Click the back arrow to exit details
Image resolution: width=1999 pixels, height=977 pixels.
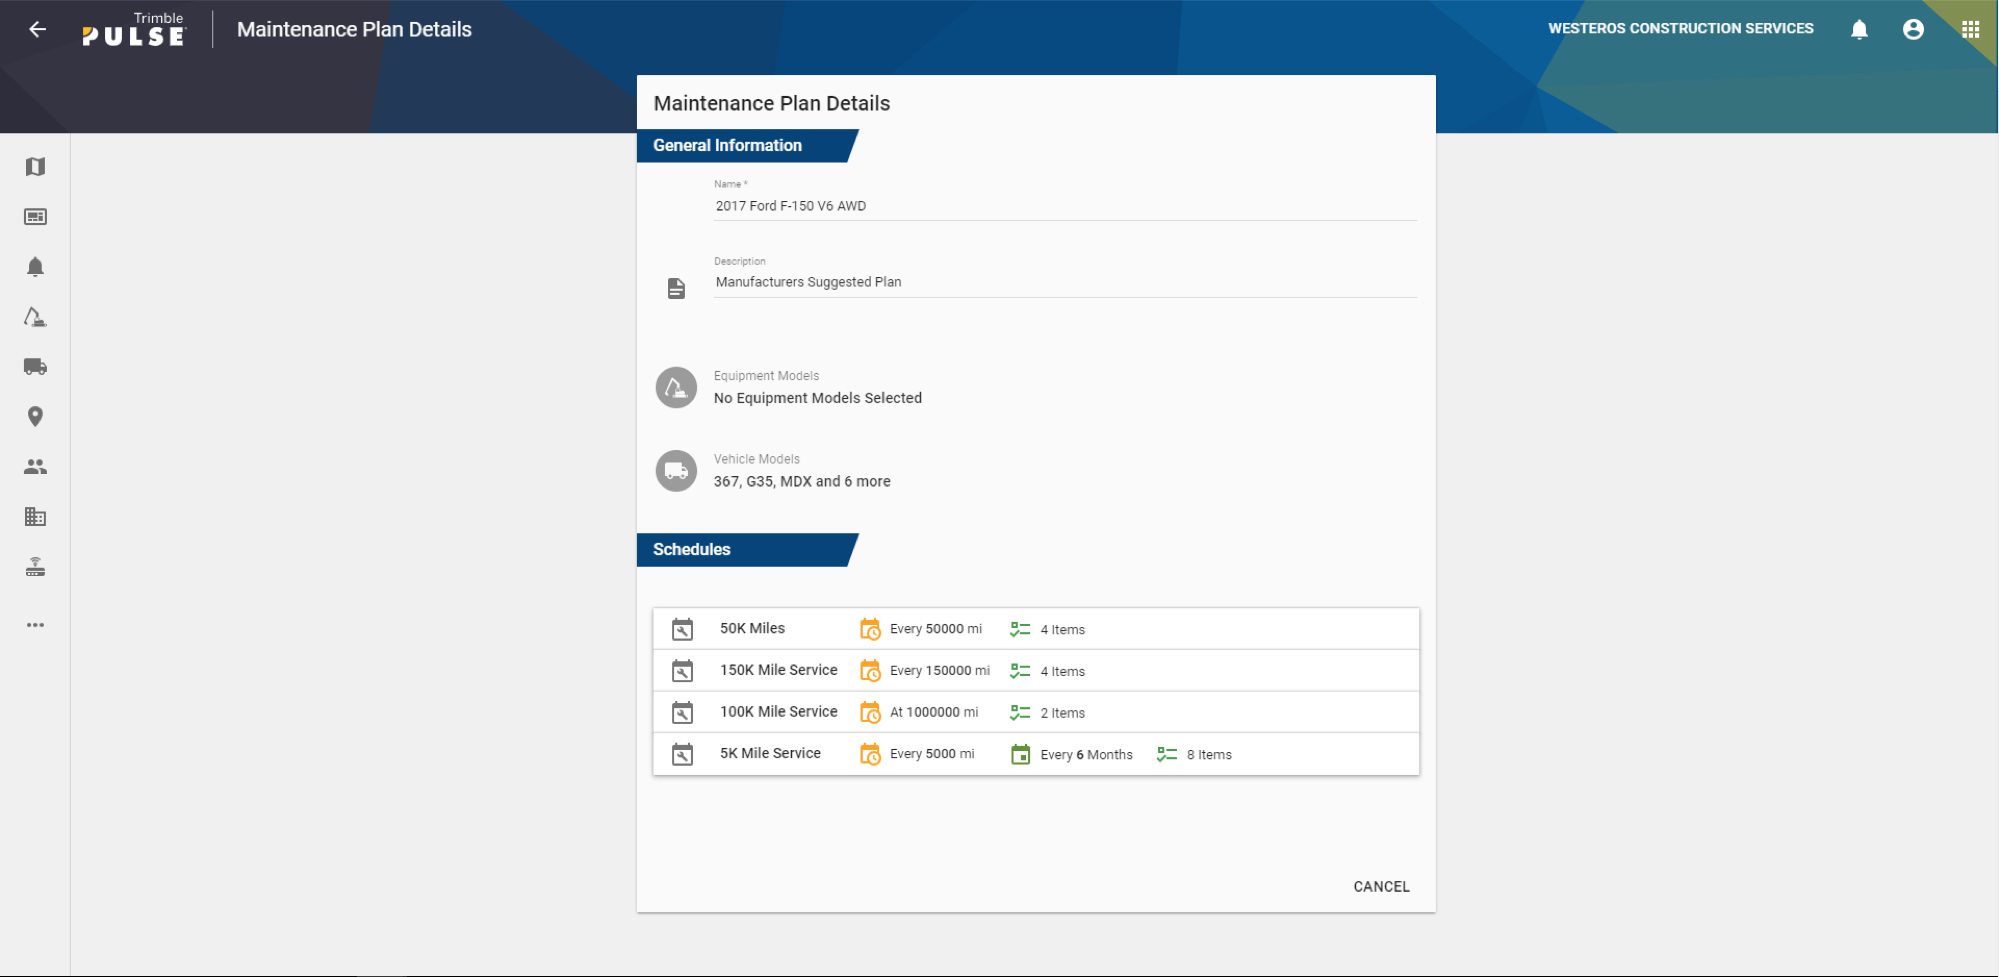click(x=37, y=28)
